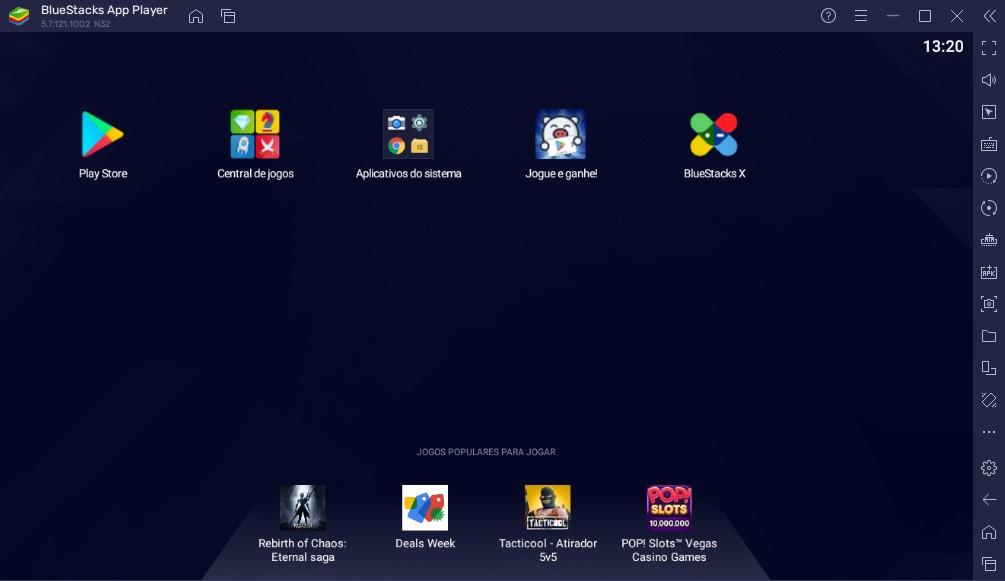Open keyboard controls editor icon
Screen dimensions: 1005x581
click(989, 144)
